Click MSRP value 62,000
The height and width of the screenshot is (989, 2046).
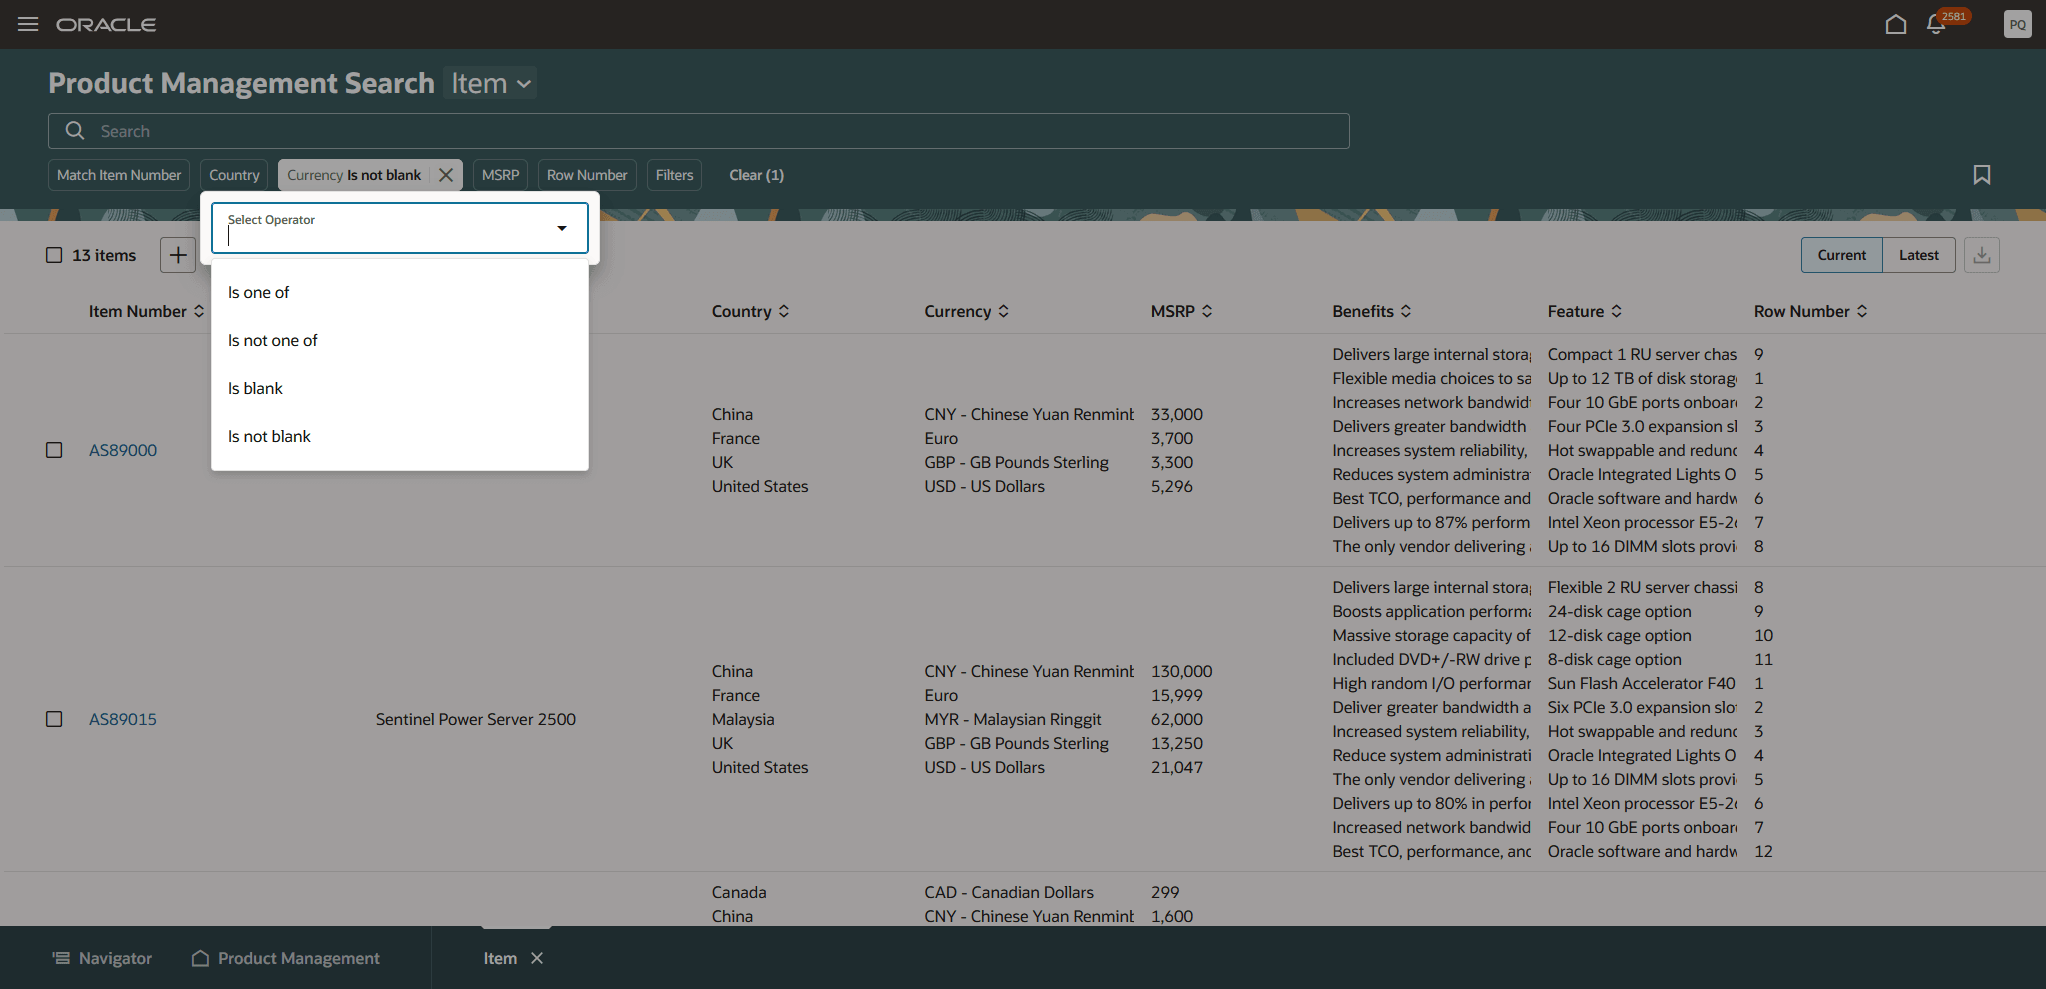[x=1177, y=719]
